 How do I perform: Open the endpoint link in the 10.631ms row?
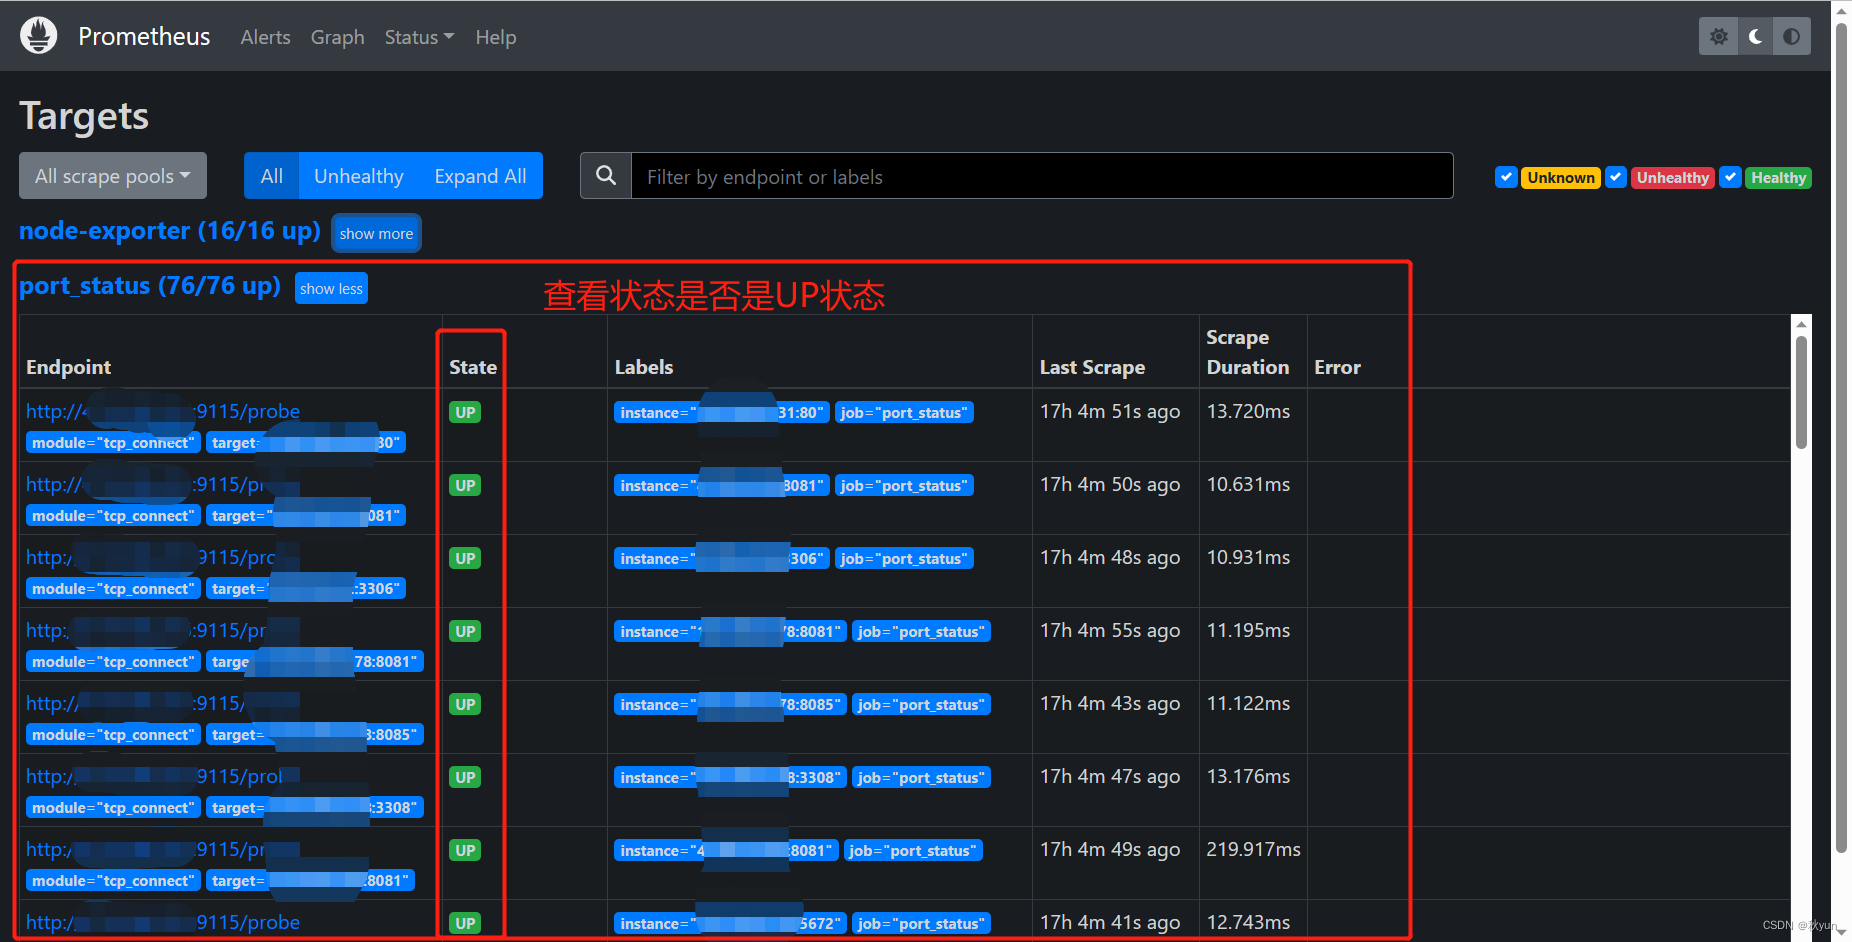tap(146, 484)
